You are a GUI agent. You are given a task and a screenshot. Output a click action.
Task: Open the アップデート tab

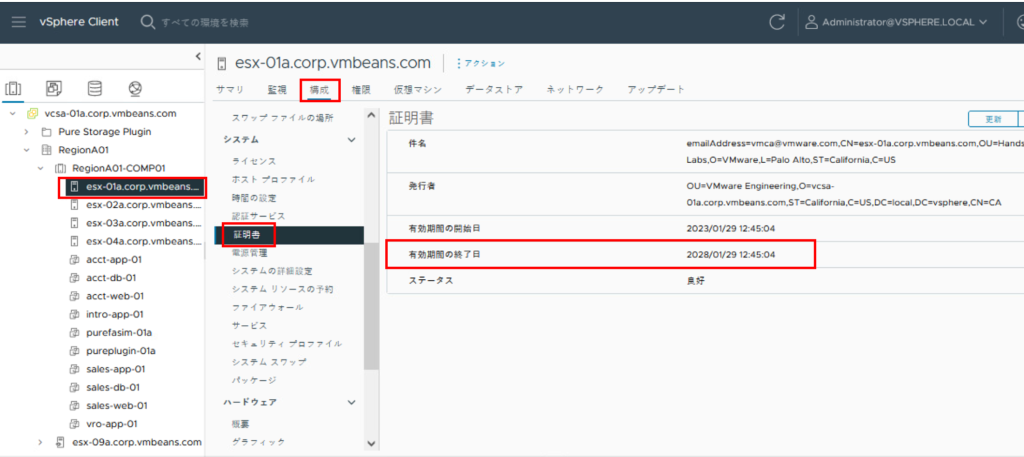(656, 90)
